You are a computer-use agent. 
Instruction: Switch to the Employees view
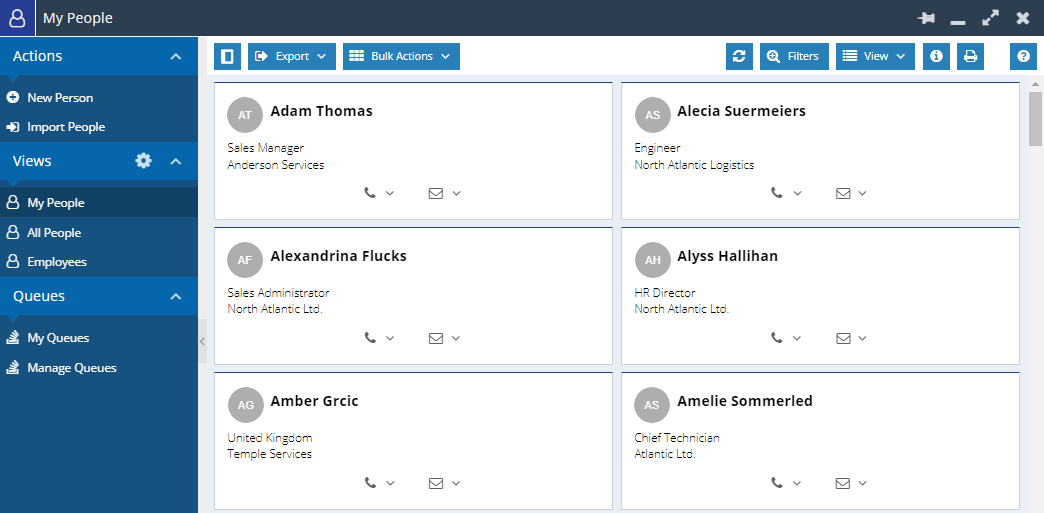pyautogui.click(x=56, y=262)
